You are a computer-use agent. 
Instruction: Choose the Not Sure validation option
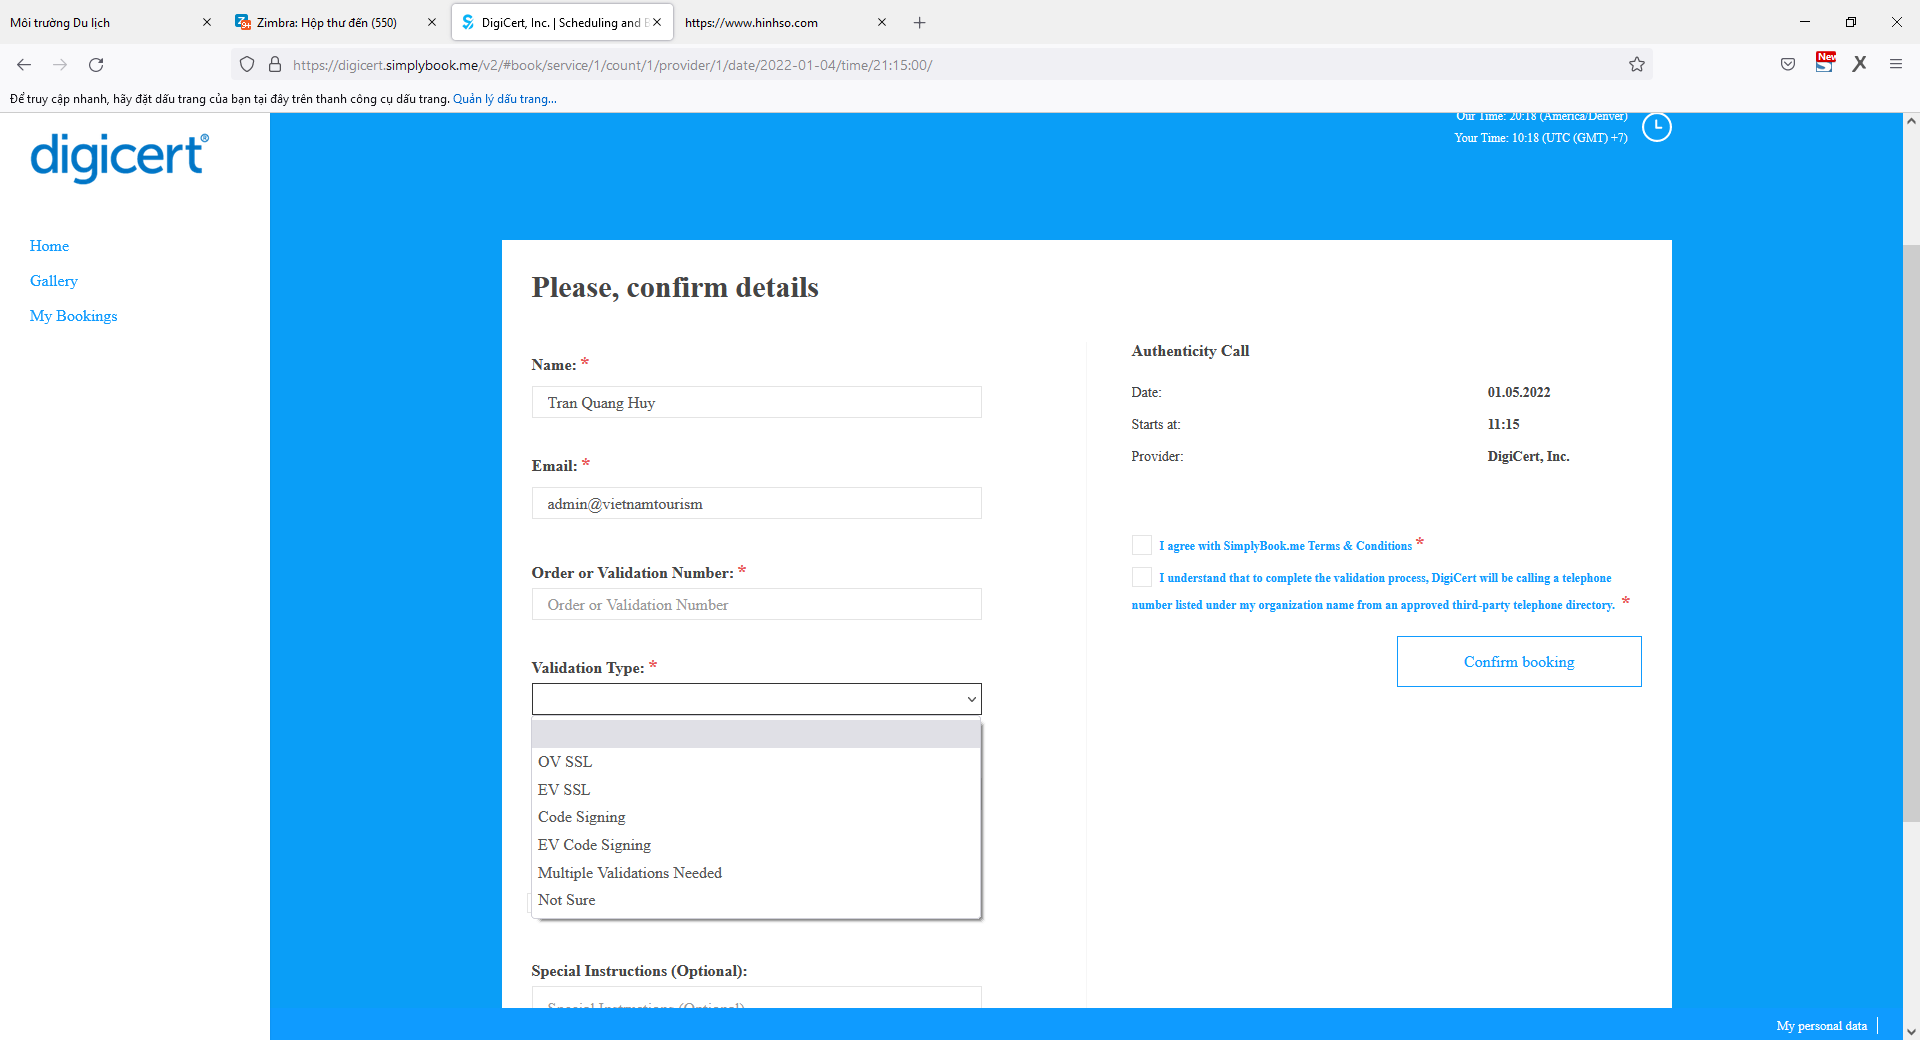pos(567,900)
